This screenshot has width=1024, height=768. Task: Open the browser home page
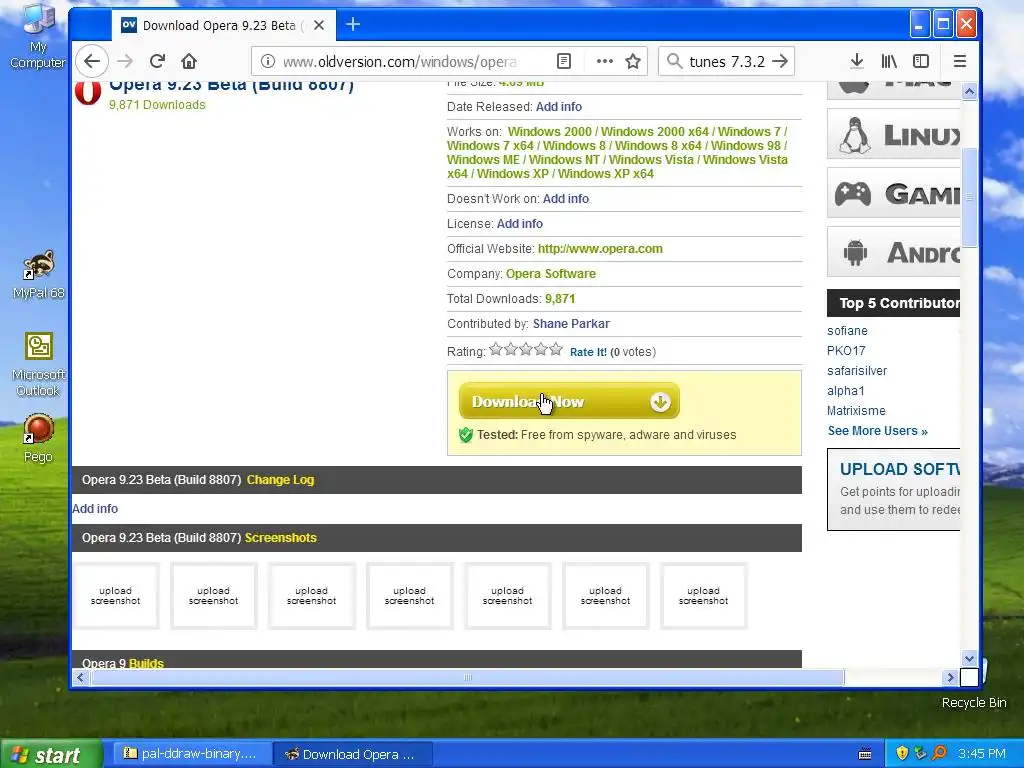tap(189, 61)
